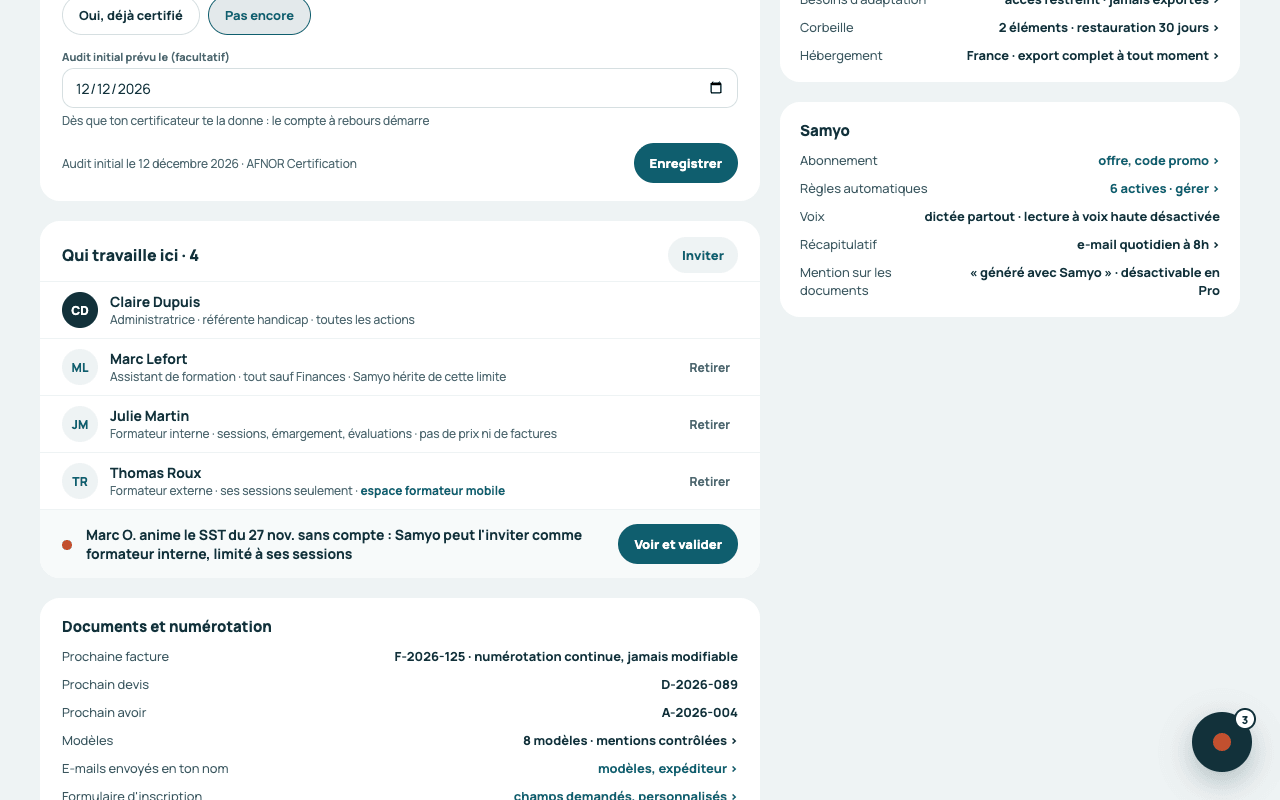Remove Thomas Roux with Retirer
The height and width of the screenshot is (800, 1280).
point(709,481)
